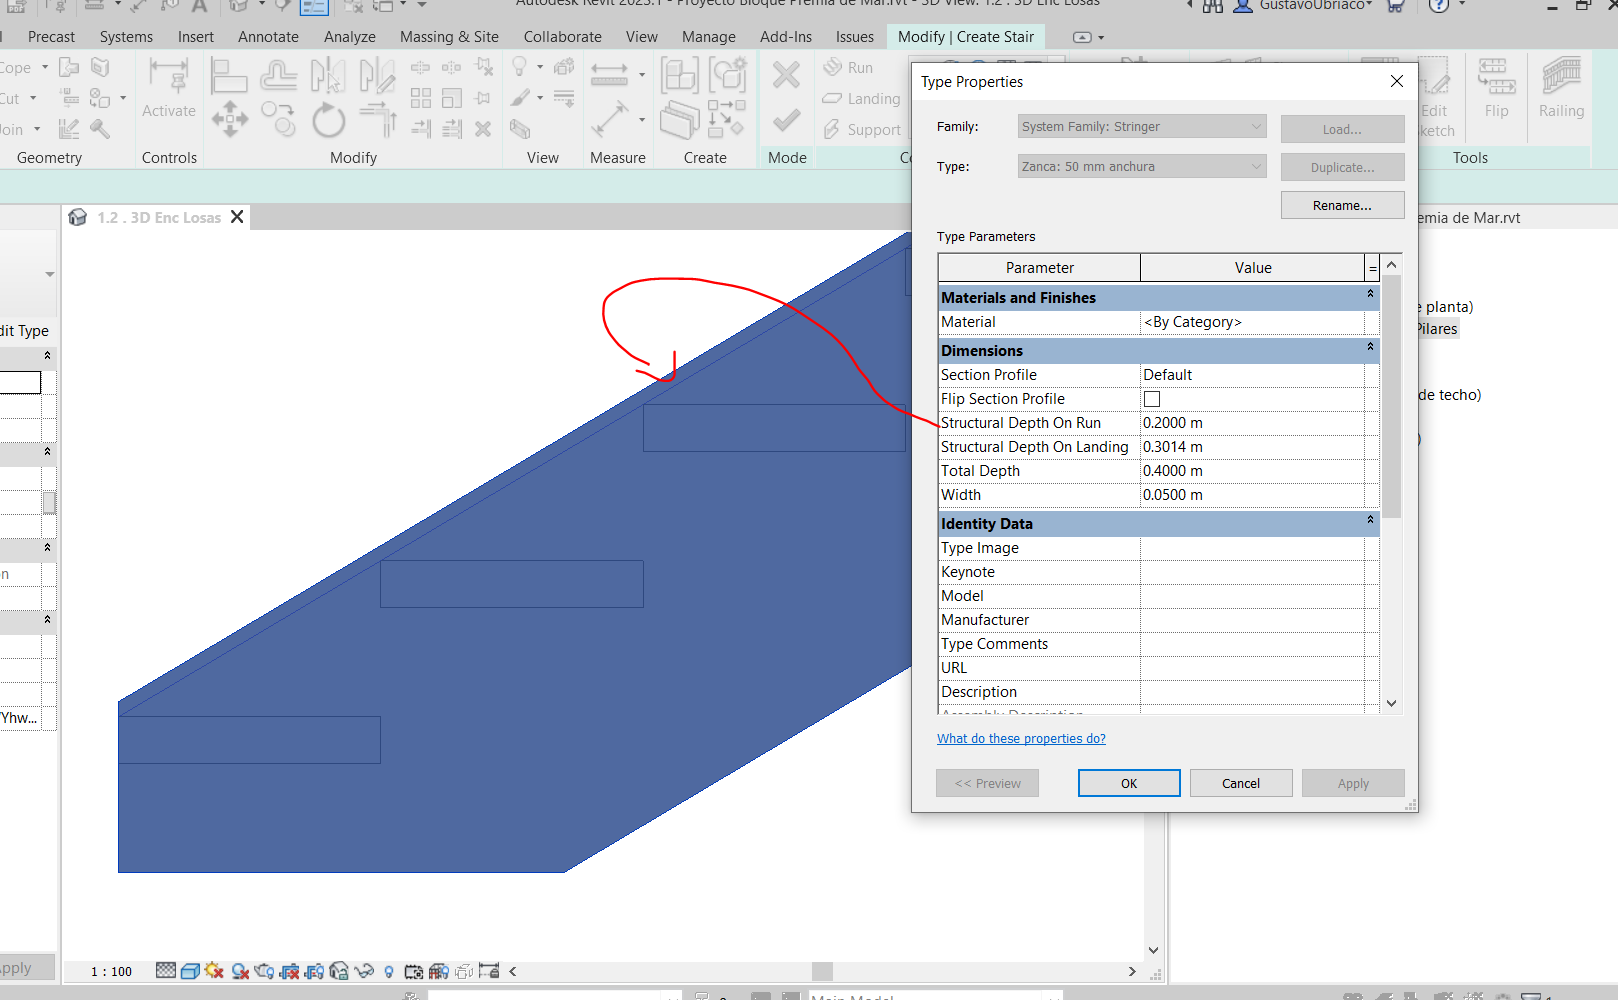
Task: Toggle Sun Path icon in view control bar
Action: (214, 970)
